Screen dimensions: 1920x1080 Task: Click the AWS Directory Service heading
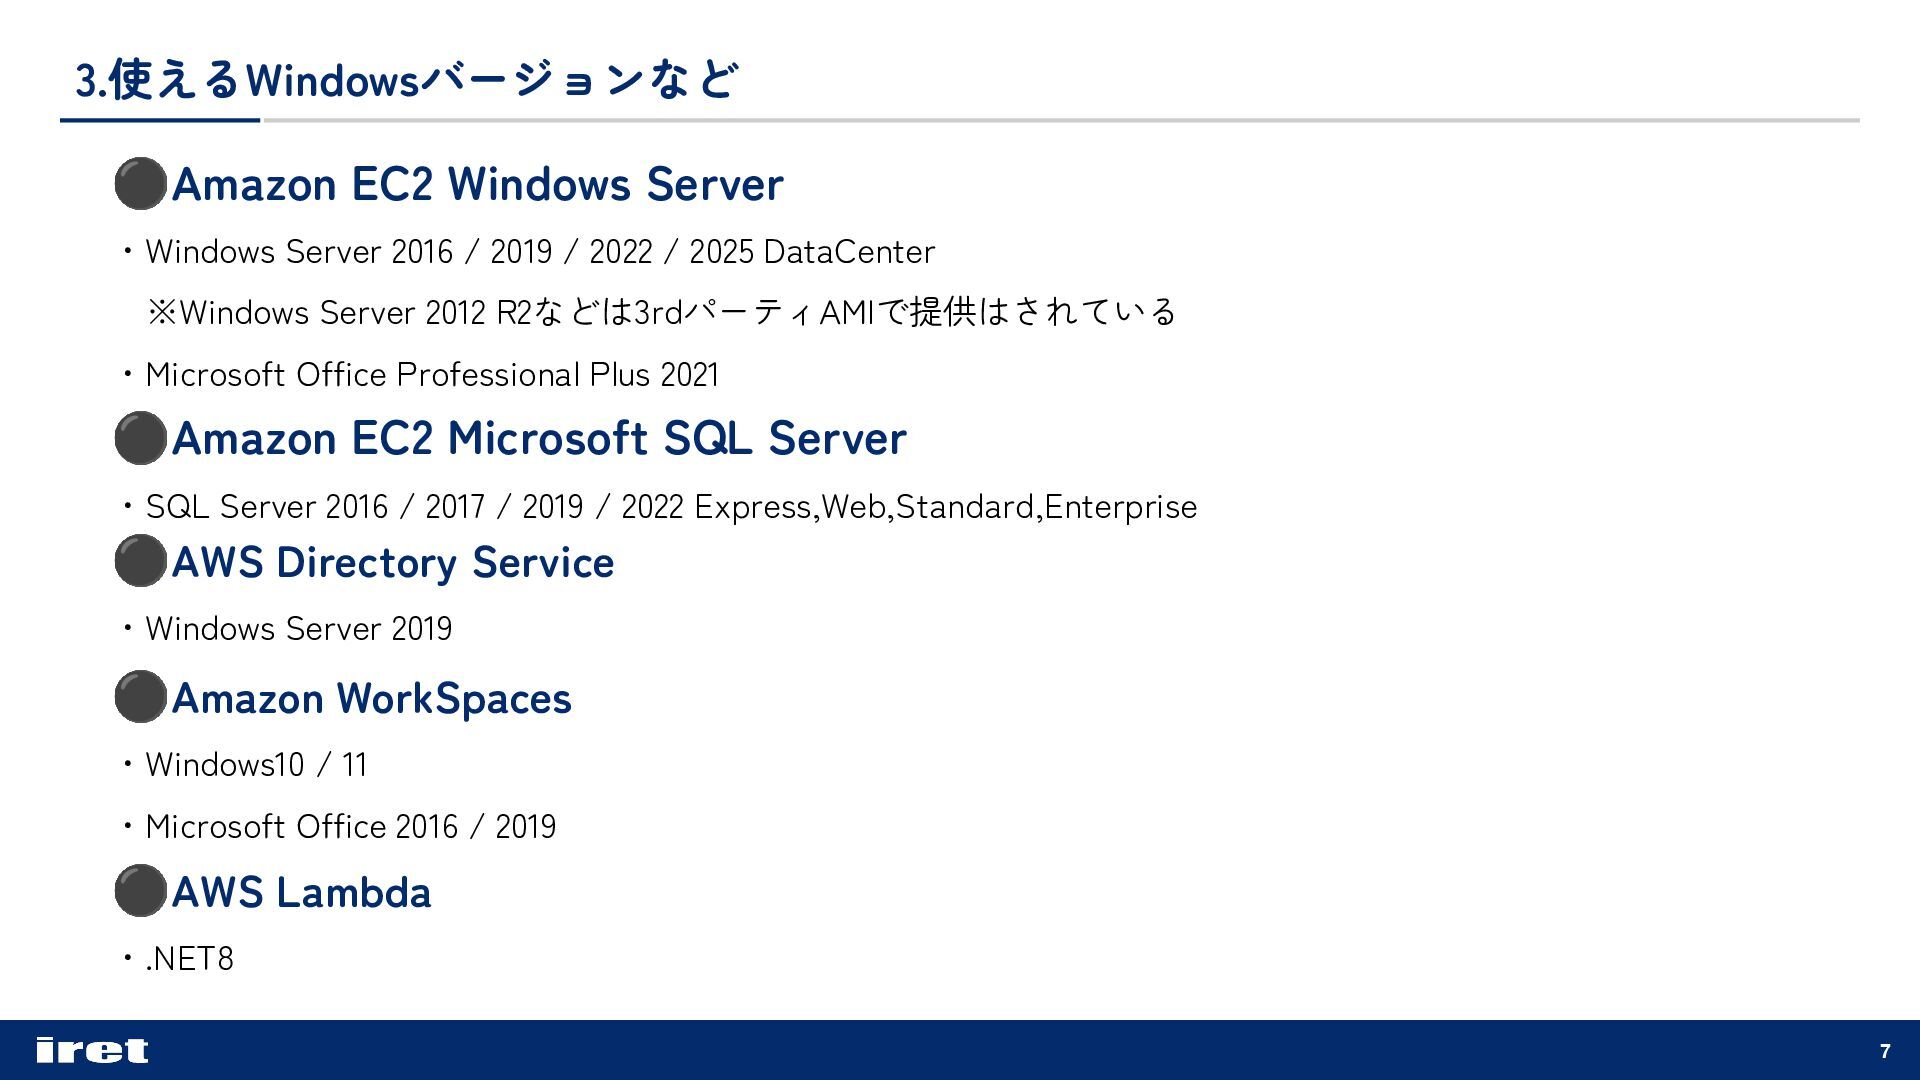[x=393, y=563]
